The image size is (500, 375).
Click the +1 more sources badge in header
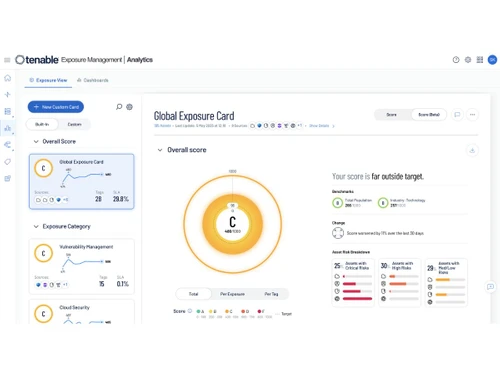point(300,126)
